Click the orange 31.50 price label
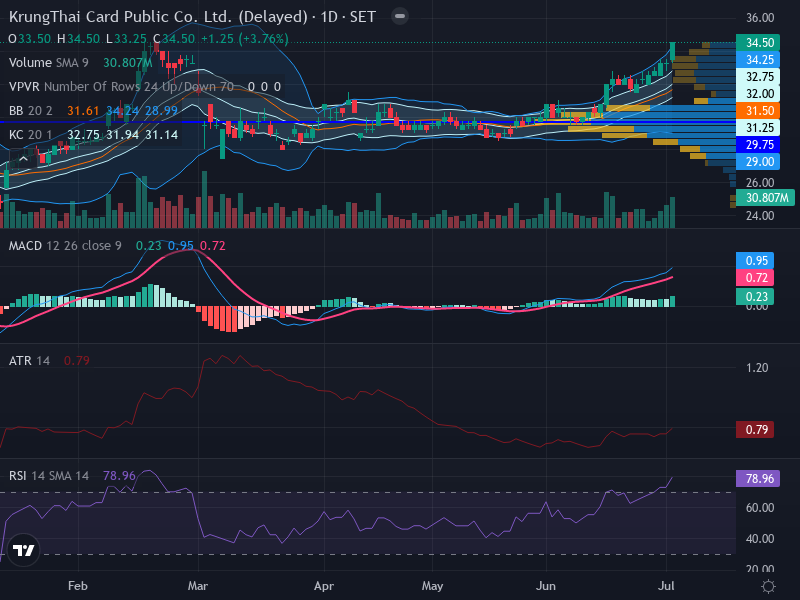Viewport: 800px width, 600px height. tap(758, 111)
